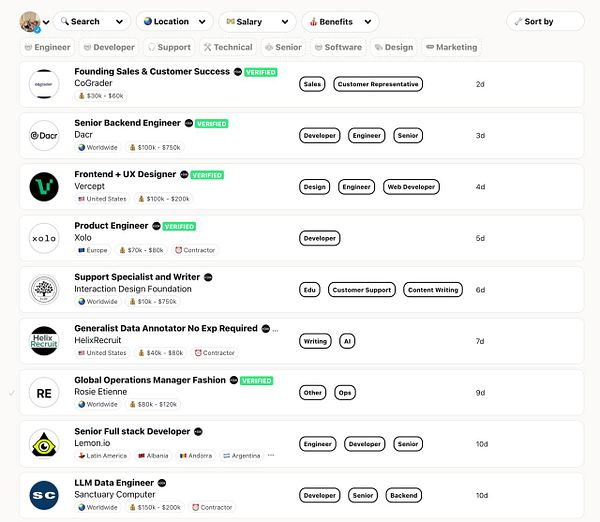The width and height of the screenshot is (600, 522).
Task: Click the VERIFIED badge on Product Engineer
Action: pos(179,227)
